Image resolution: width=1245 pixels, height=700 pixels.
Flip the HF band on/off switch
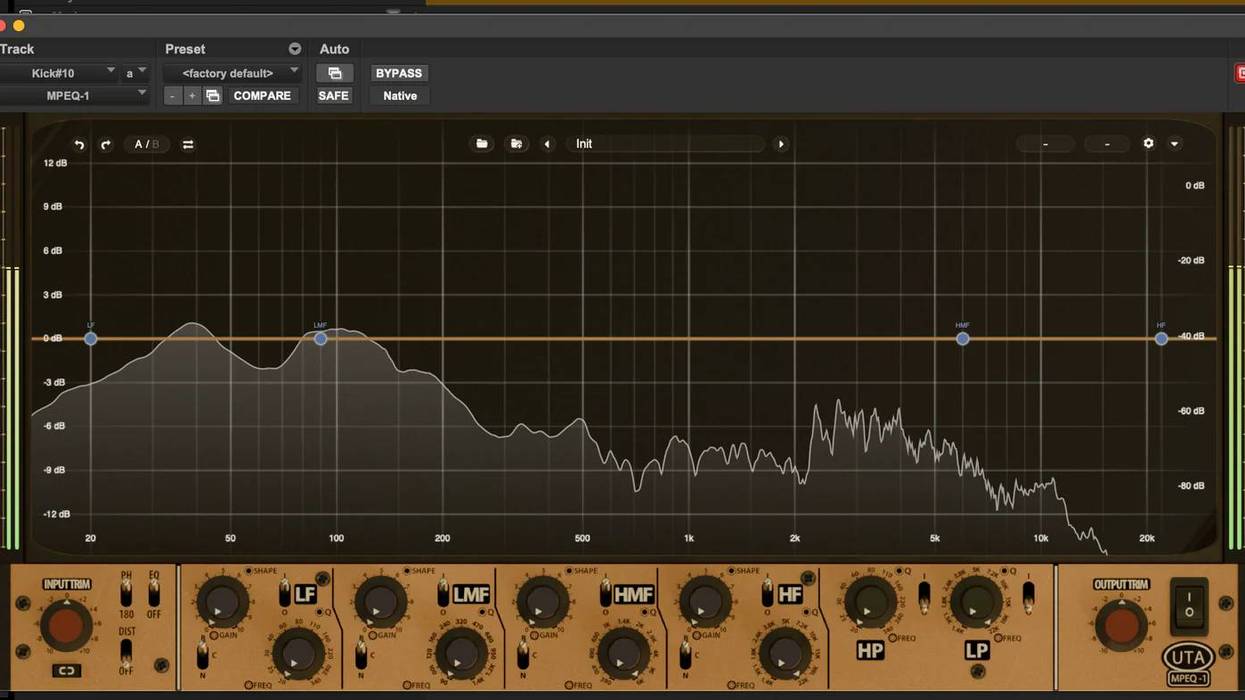click(767, 593)
